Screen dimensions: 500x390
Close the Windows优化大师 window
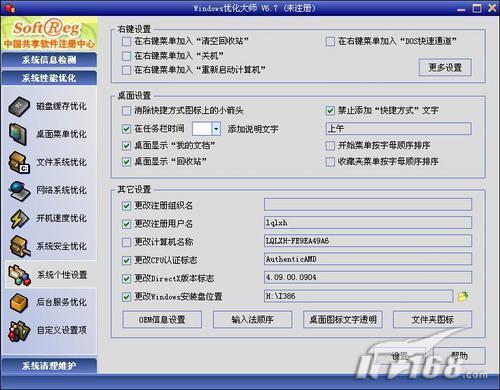point(492,8)
